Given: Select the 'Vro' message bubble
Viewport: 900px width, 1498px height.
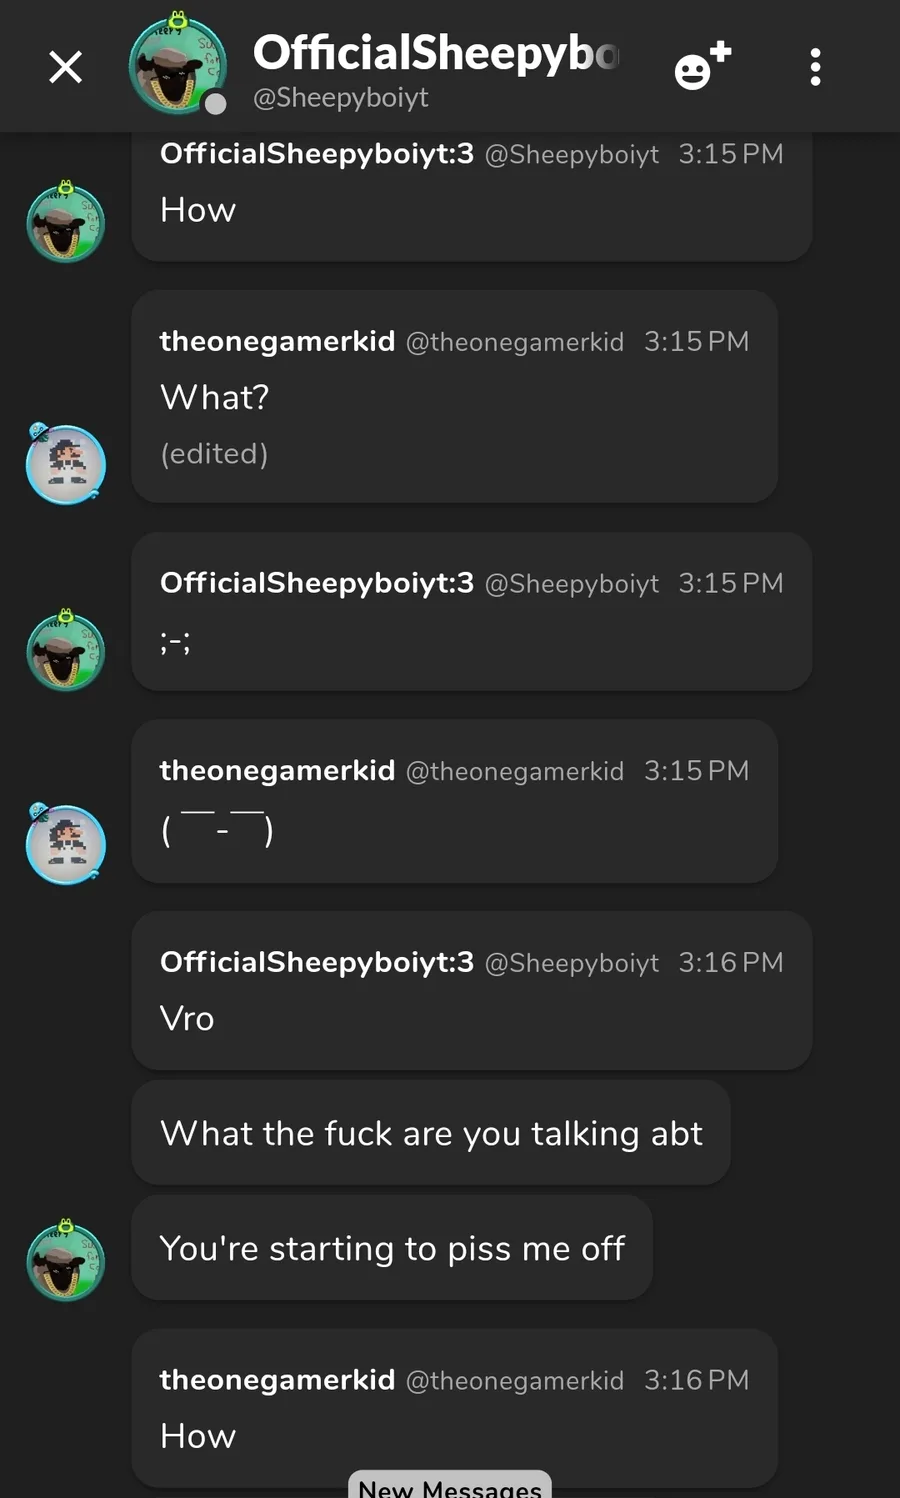Looking at the screenshot, I should tap(472, 991).
